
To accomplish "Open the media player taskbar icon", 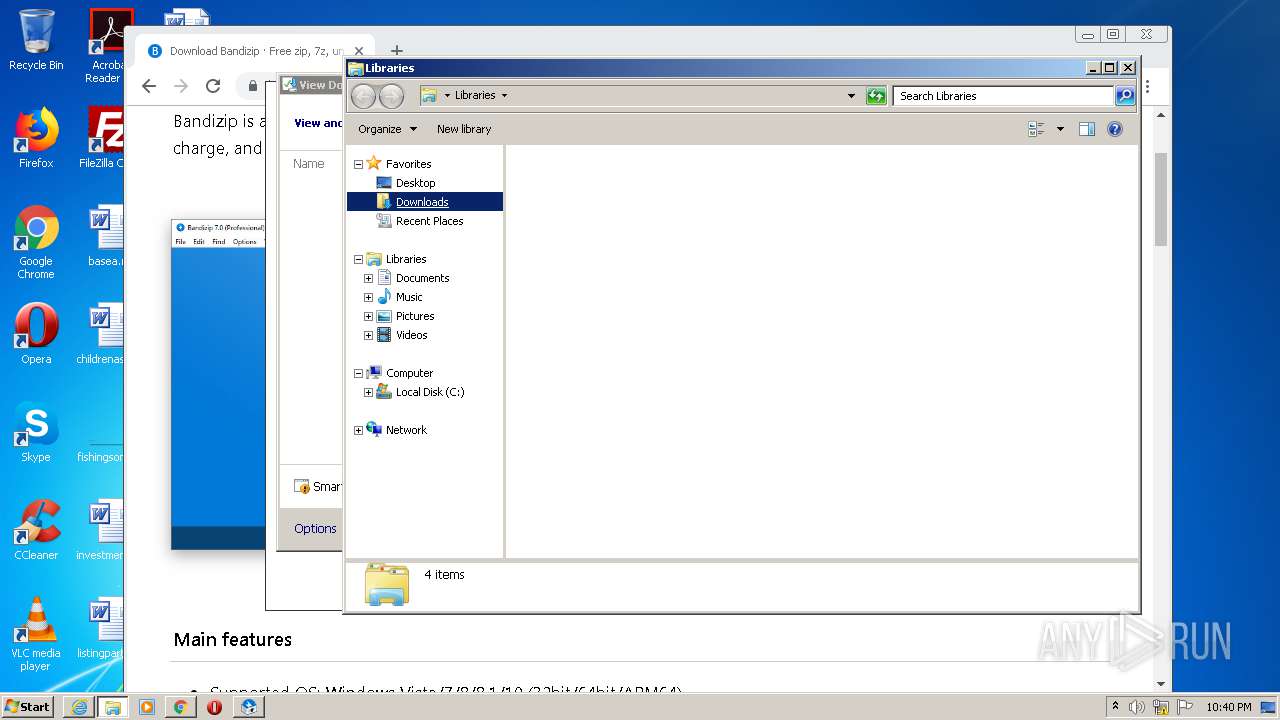I will tap(147, 707).
